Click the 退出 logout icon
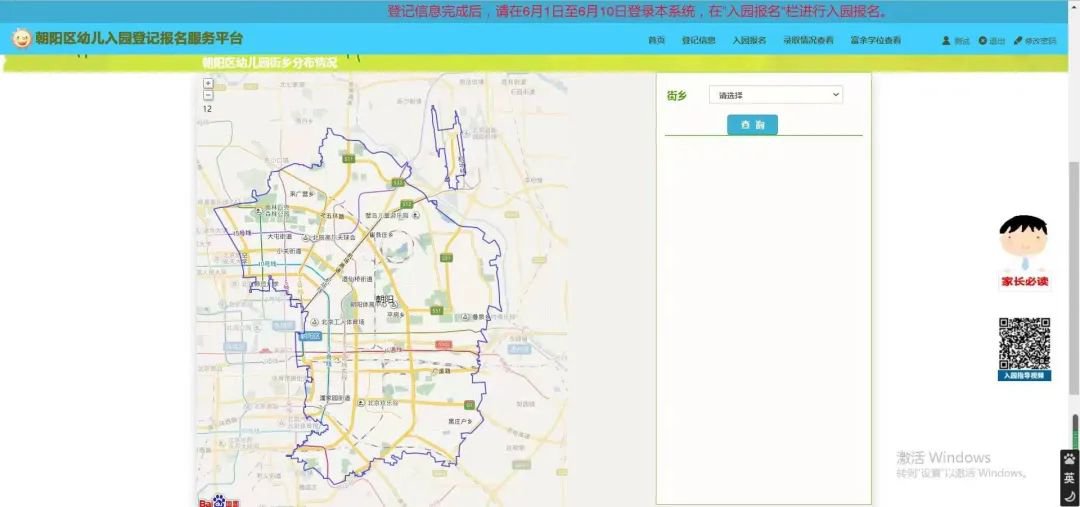1080x507 pixels. point(983,41)
